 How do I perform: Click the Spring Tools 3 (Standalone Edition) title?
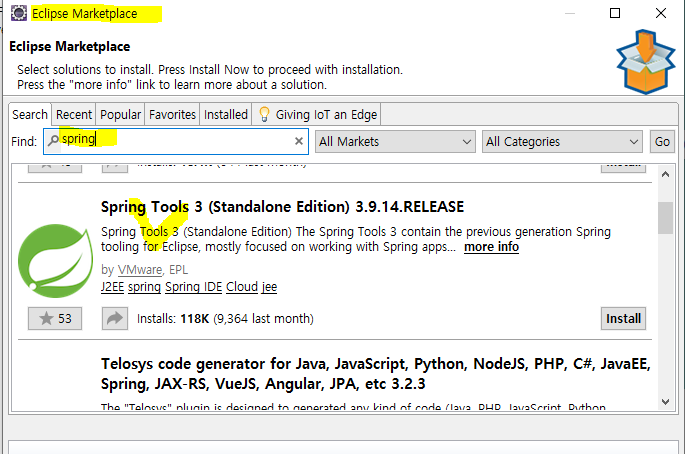tap(282, 207)
